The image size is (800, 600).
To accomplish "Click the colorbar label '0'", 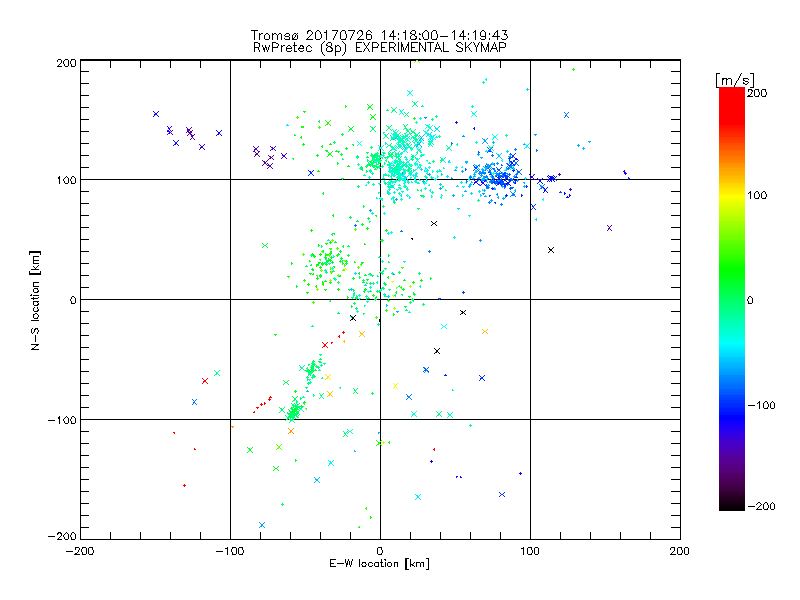I will (x=750, y=300).
